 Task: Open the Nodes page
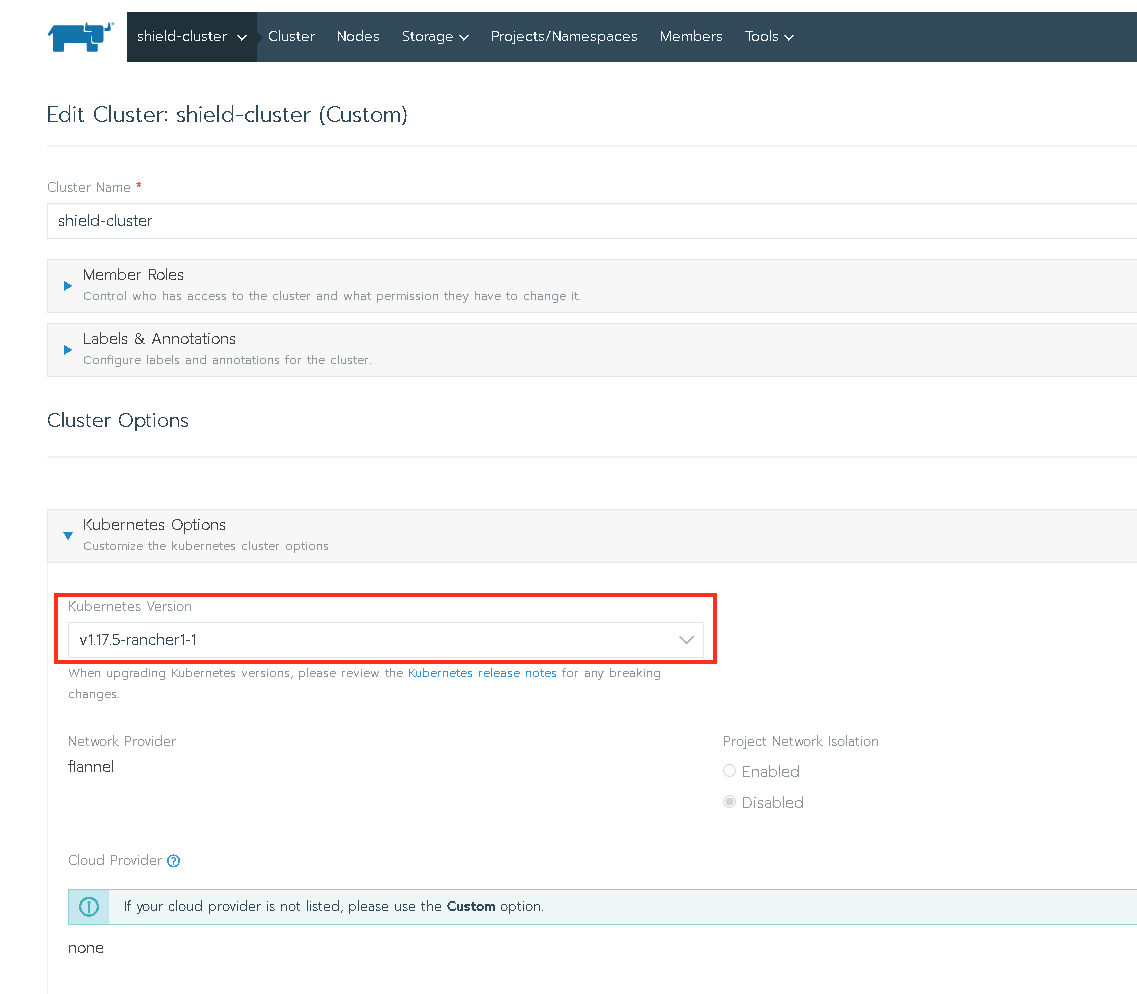coord(357,36)
